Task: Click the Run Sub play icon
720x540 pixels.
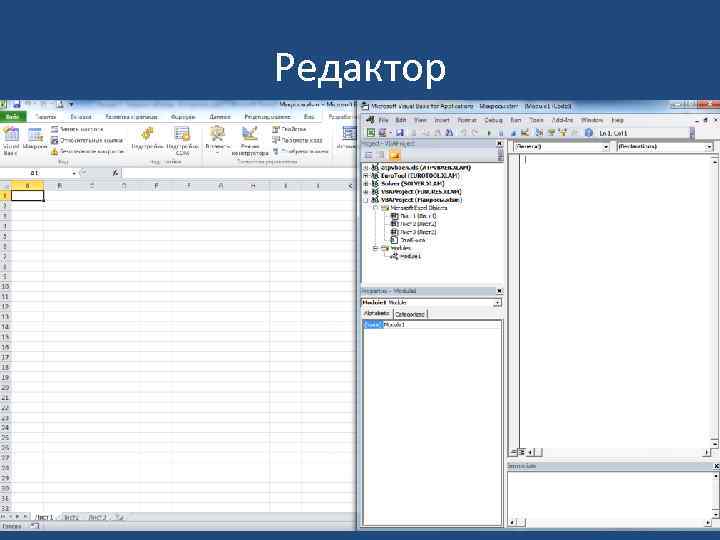Action: pos(489,133)
